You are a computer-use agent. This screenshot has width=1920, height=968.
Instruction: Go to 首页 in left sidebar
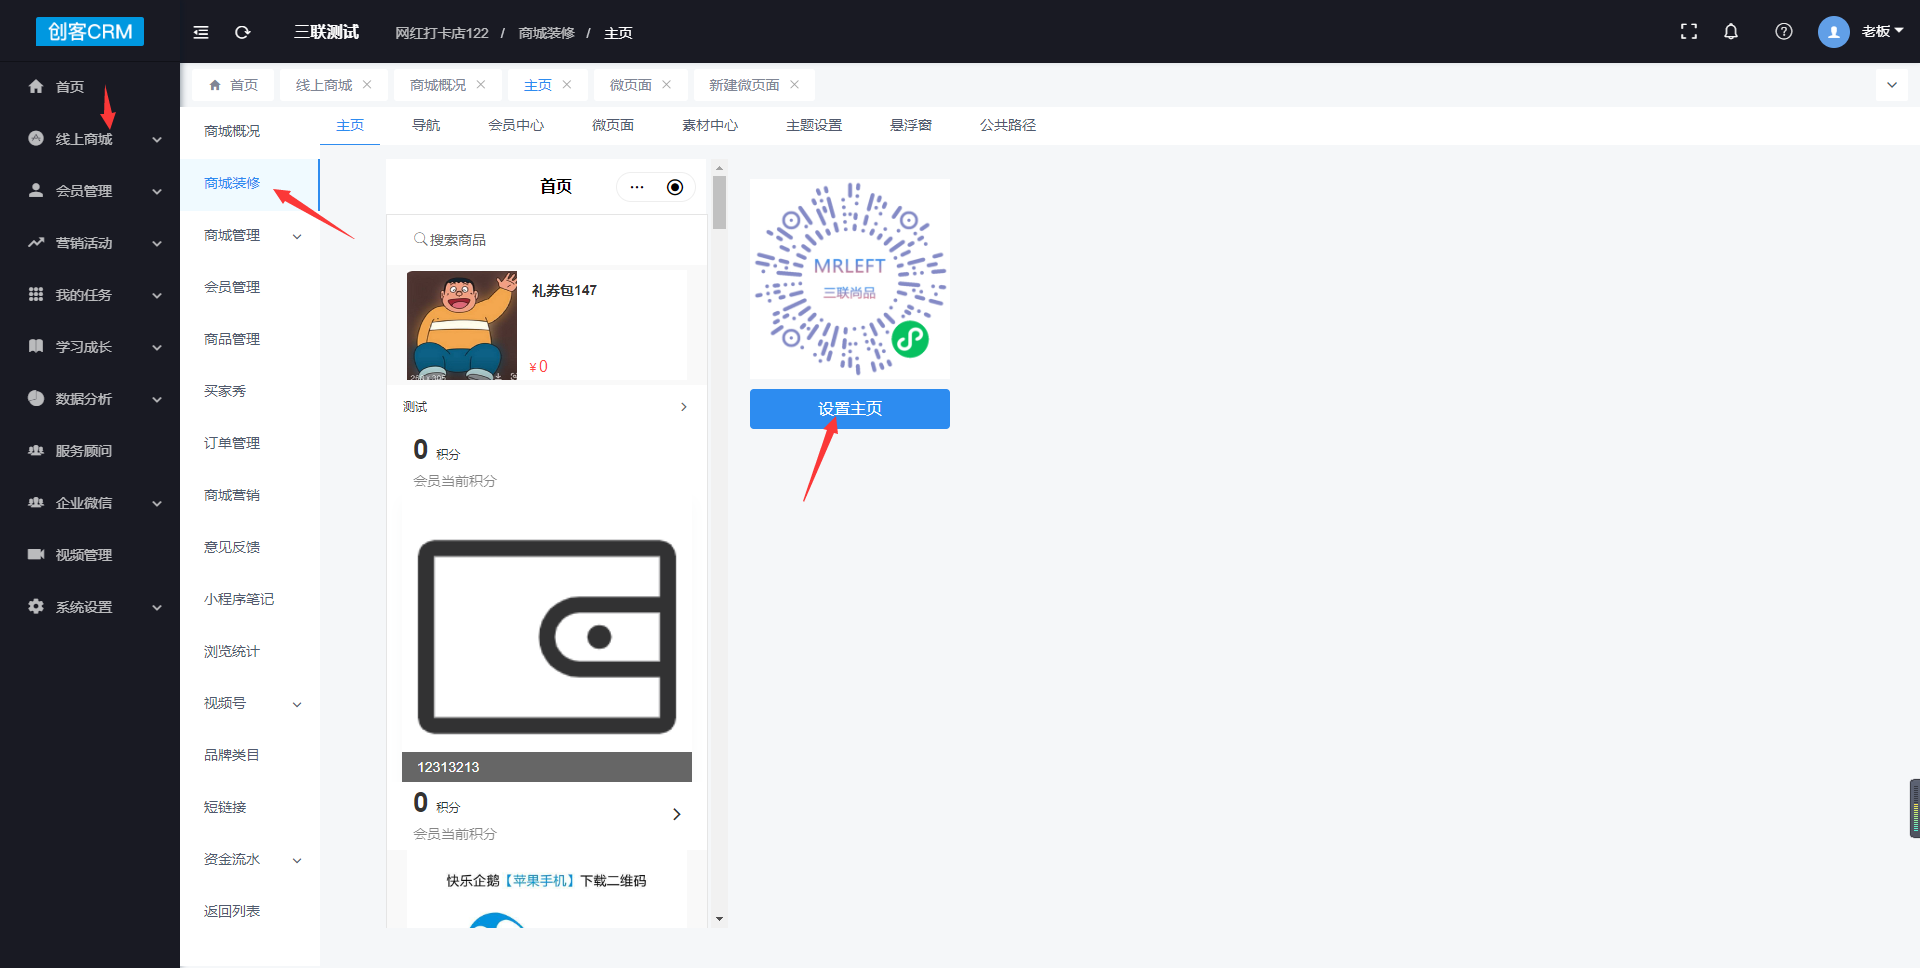click(69, 87)
